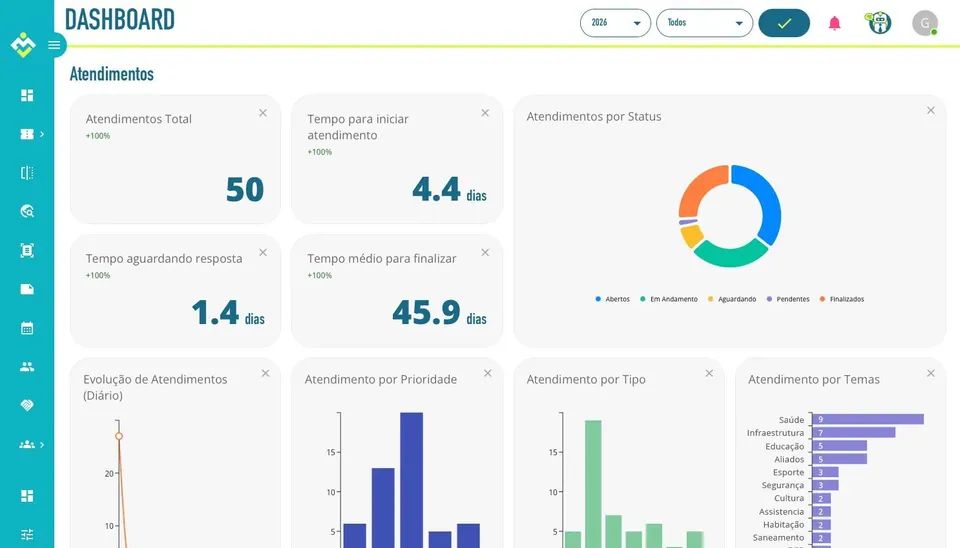
Task: Click the Saúde bar showing 9
Action: [868, 419]
